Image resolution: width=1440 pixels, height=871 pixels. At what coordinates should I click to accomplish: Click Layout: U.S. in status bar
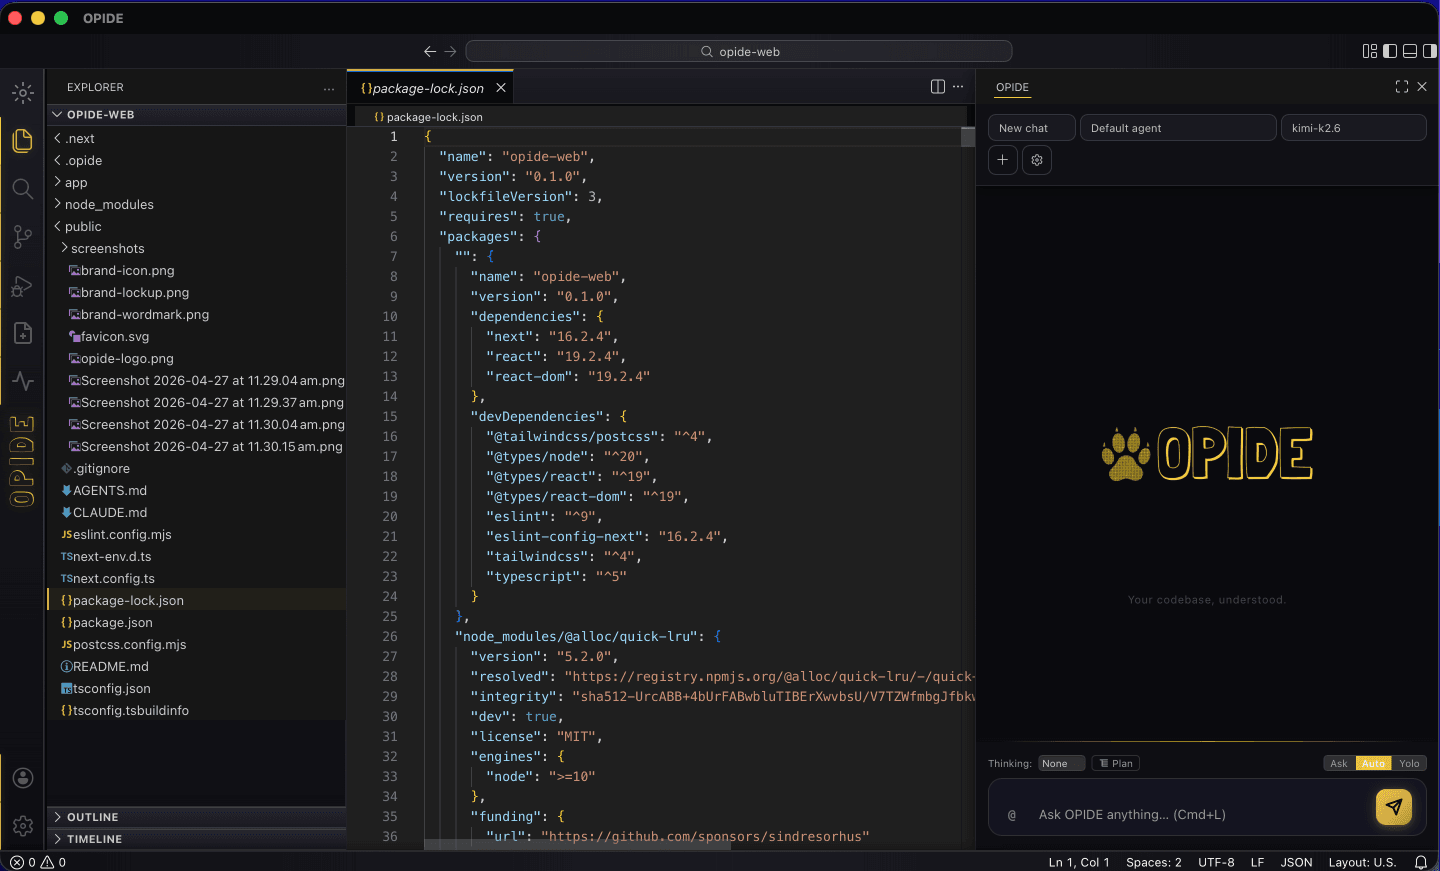click(1362, 862)
